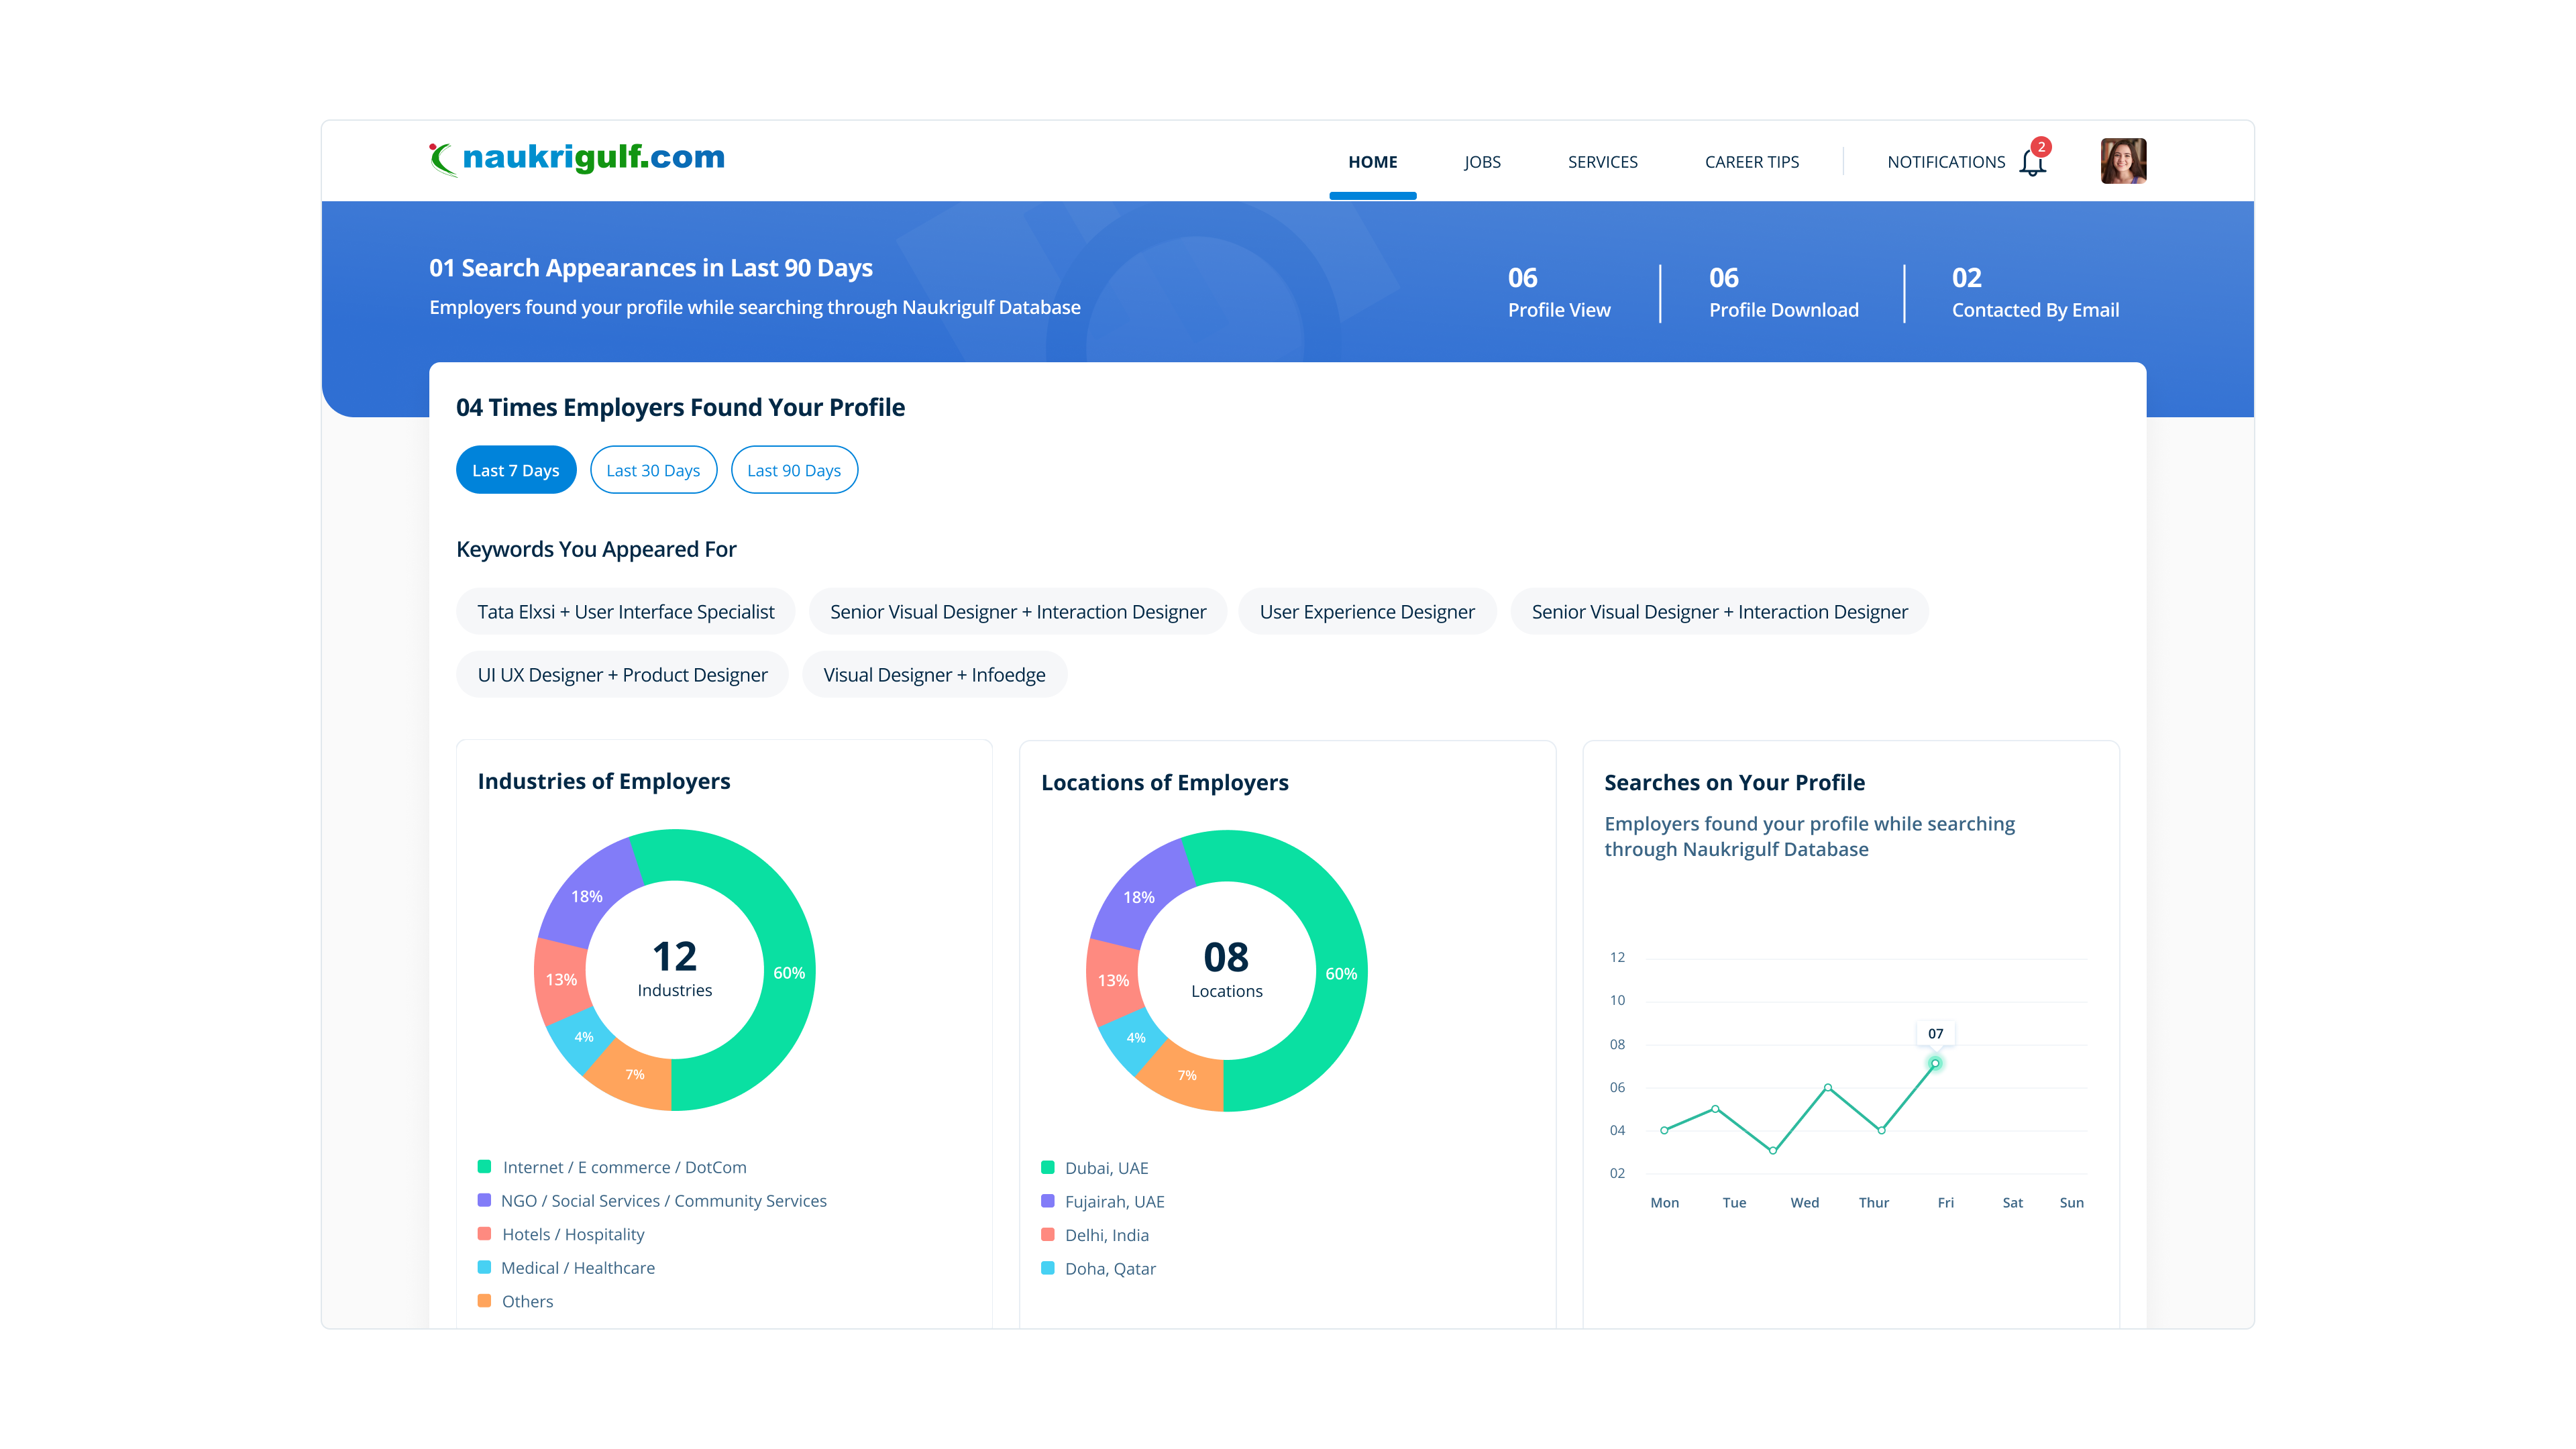Click the NOTIFICATIONS label
2576x1449 pixels.
click(x=1945, y=162)
